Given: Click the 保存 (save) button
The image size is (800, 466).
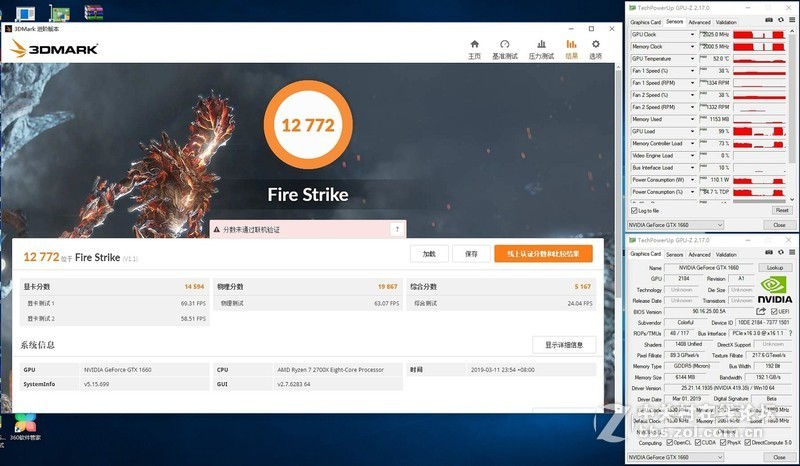Looking at the screenshot, I should point(471,254).
